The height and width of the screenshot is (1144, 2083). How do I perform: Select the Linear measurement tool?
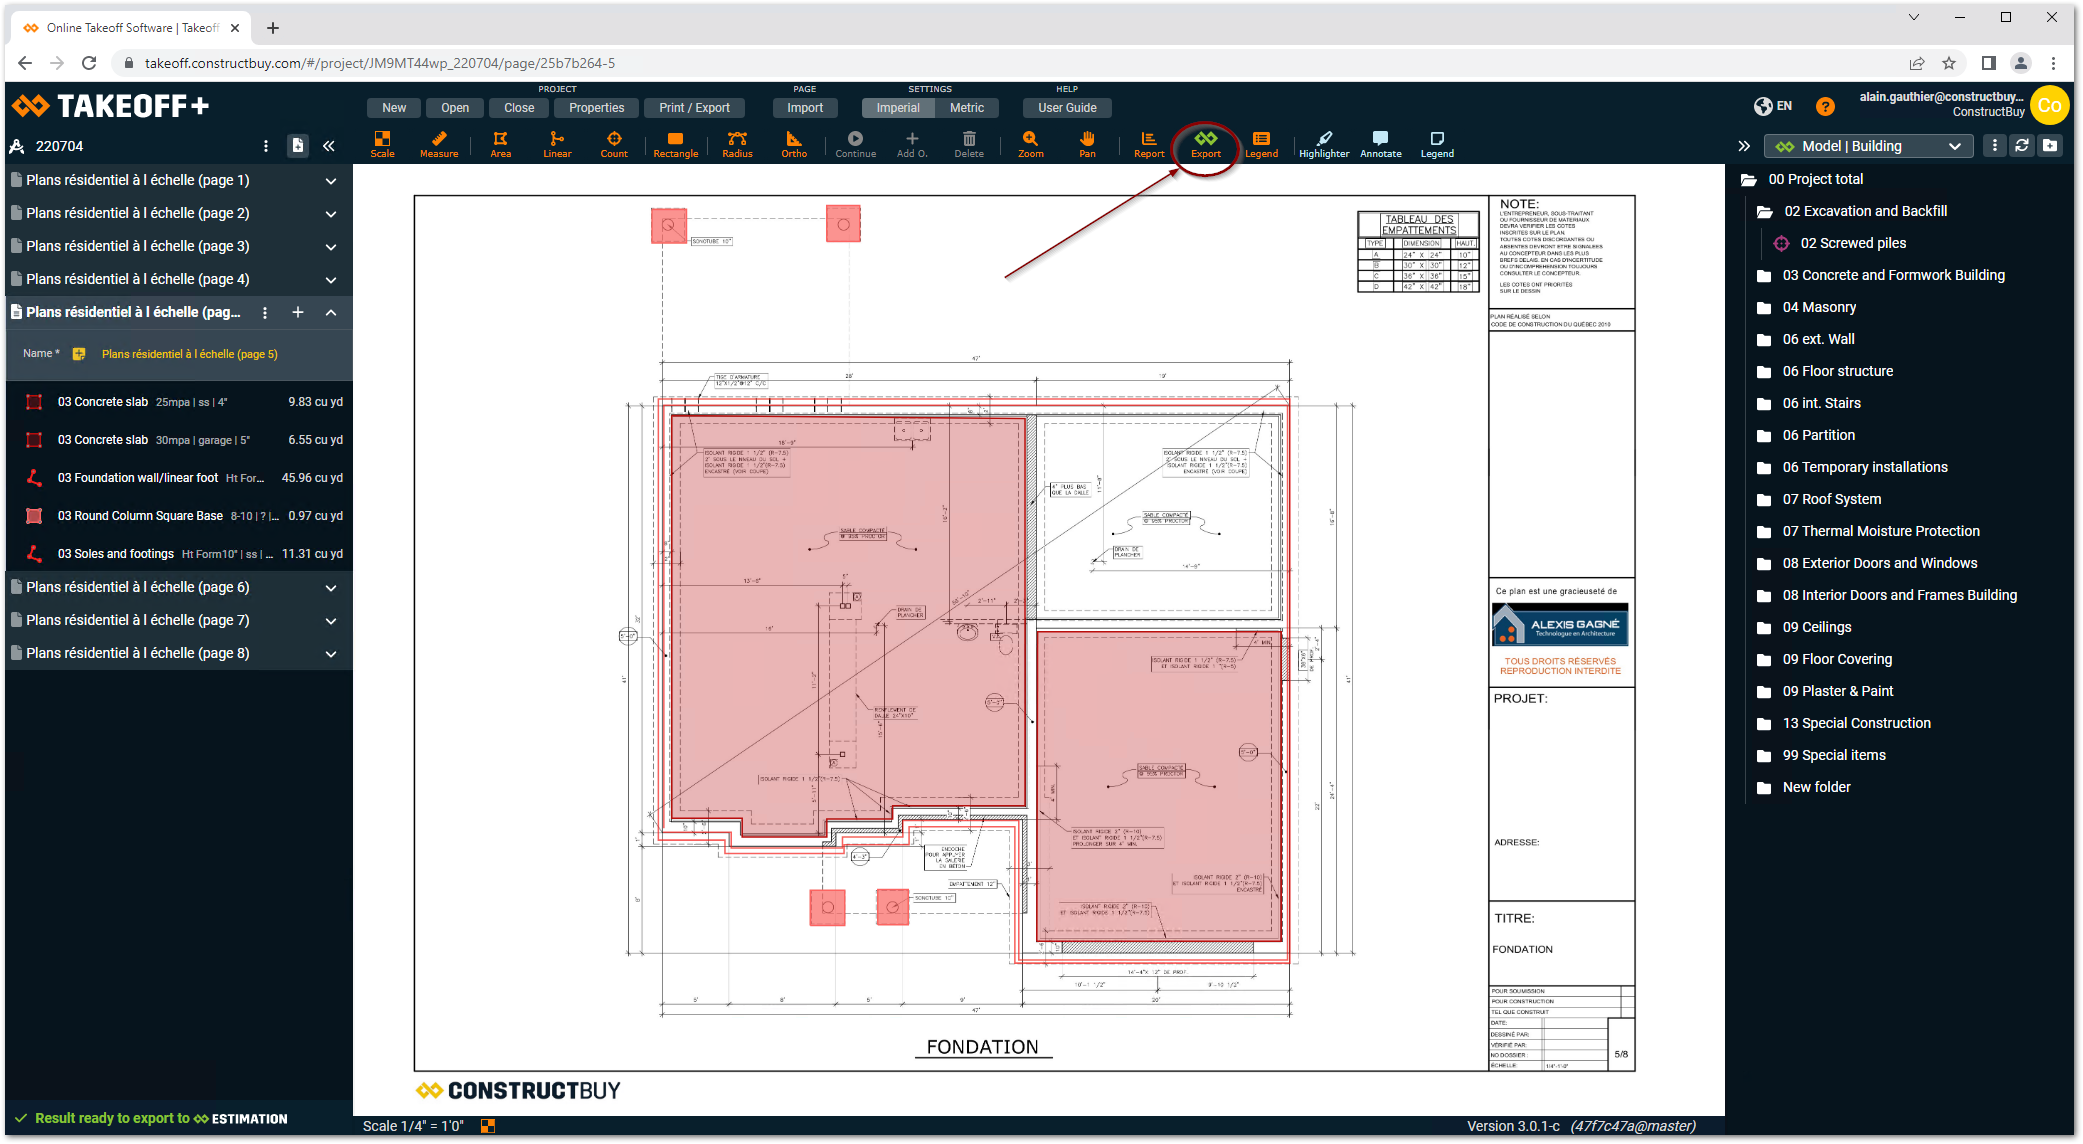pyautogui.click(x=557, y=144)
